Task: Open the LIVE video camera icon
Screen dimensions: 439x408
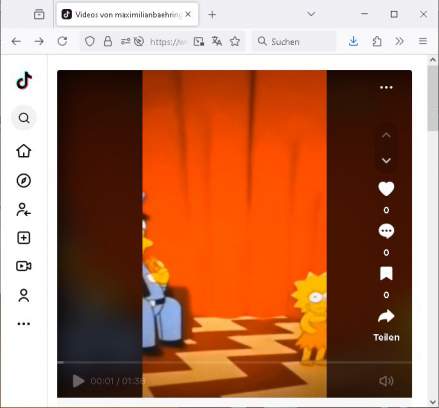Action: [x=24, y=266]
